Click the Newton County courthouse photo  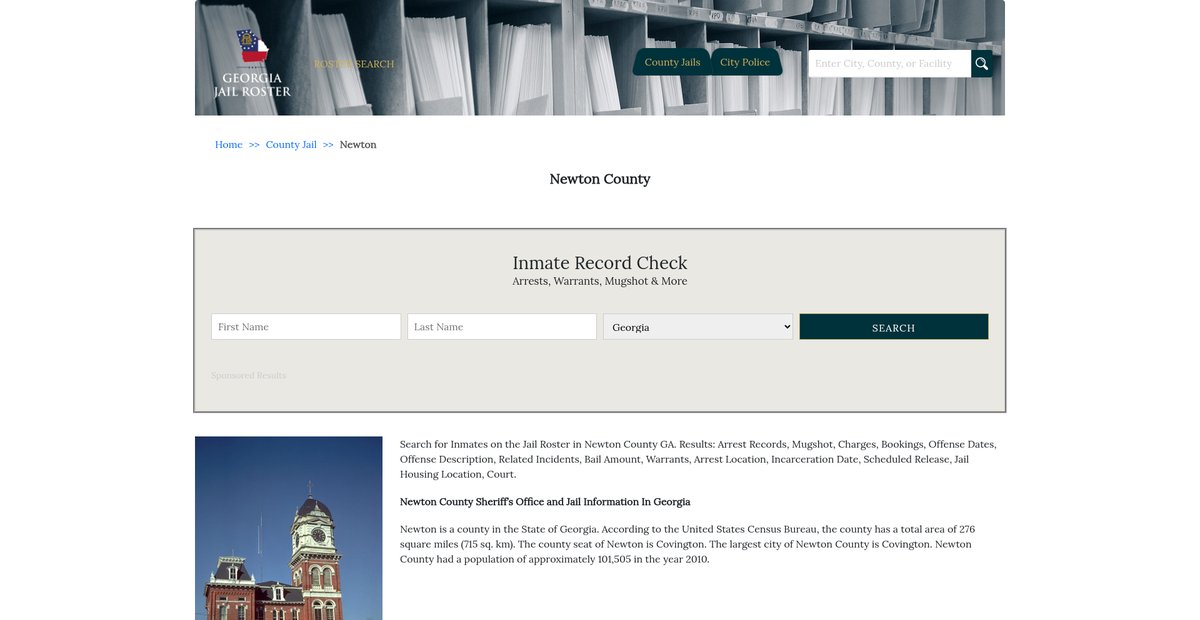click(x=289, y=528)
